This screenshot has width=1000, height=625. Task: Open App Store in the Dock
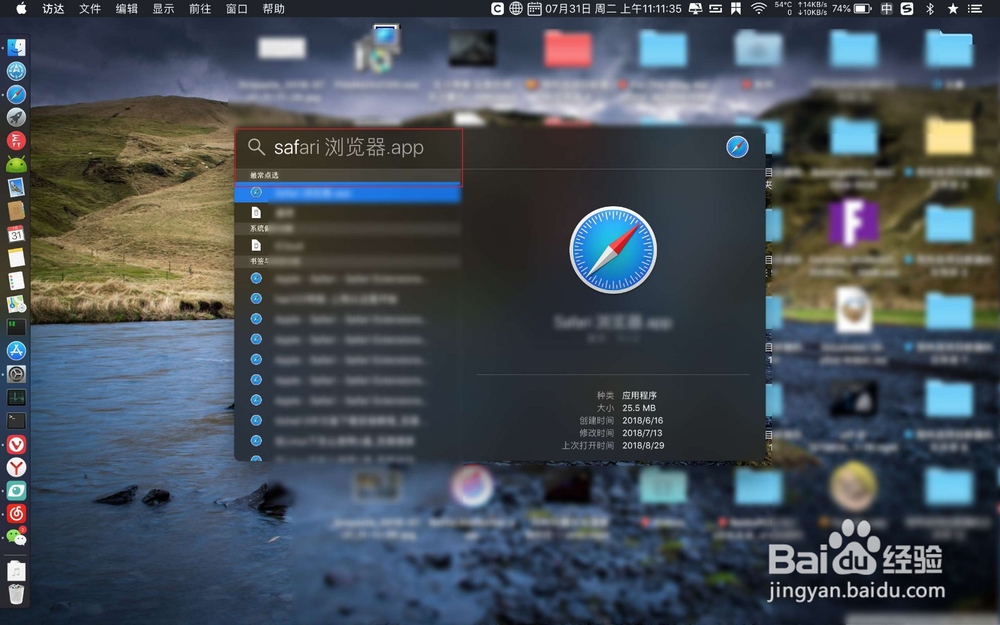[x=16, y=350]
